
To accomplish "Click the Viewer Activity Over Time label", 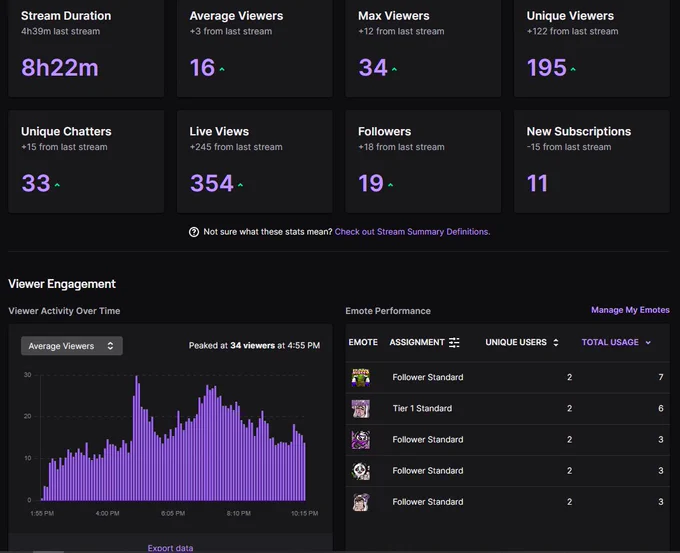I will [x=64, y=311].
